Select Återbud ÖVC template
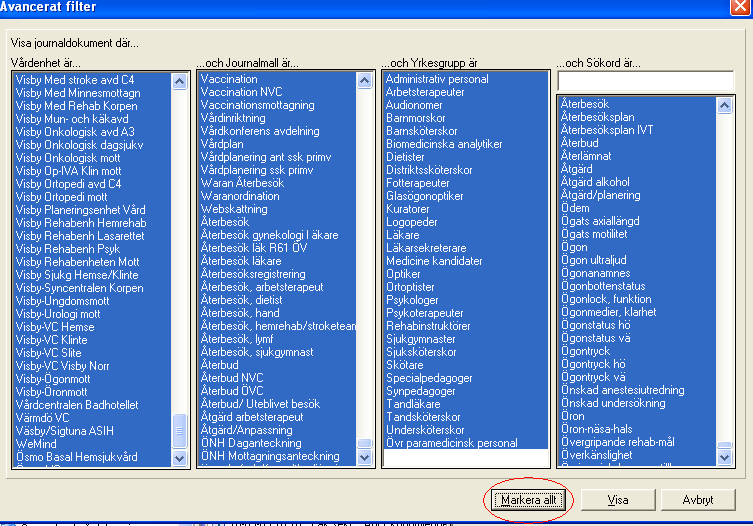Image resolution: width=753 pixels, height=526 pixels. pos(232,391)
